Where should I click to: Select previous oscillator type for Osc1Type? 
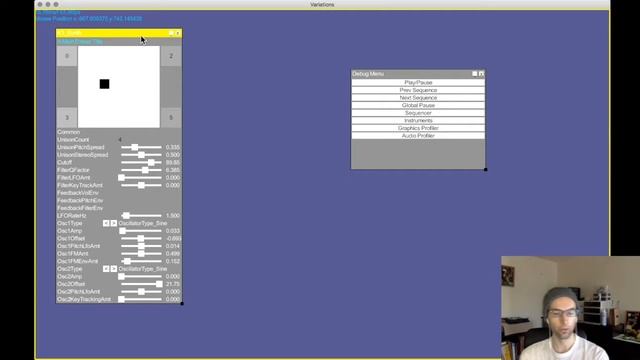pyautogui.click(x=106, y=223)
